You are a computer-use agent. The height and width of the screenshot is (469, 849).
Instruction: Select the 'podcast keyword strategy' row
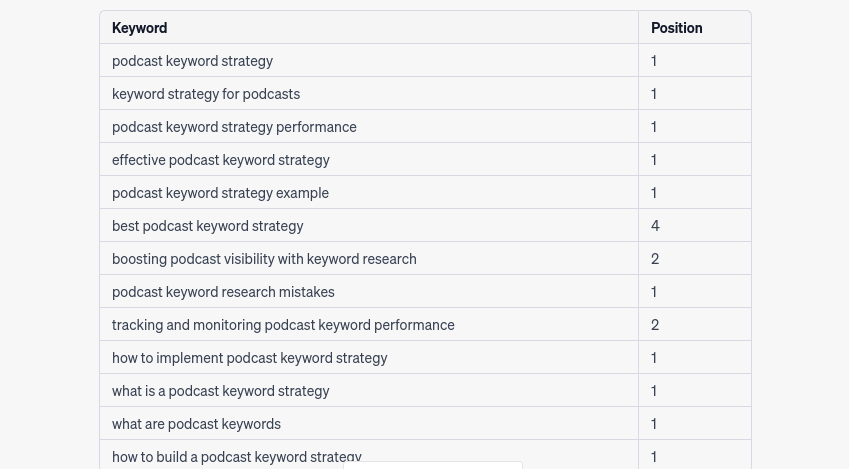coord(425,61)
